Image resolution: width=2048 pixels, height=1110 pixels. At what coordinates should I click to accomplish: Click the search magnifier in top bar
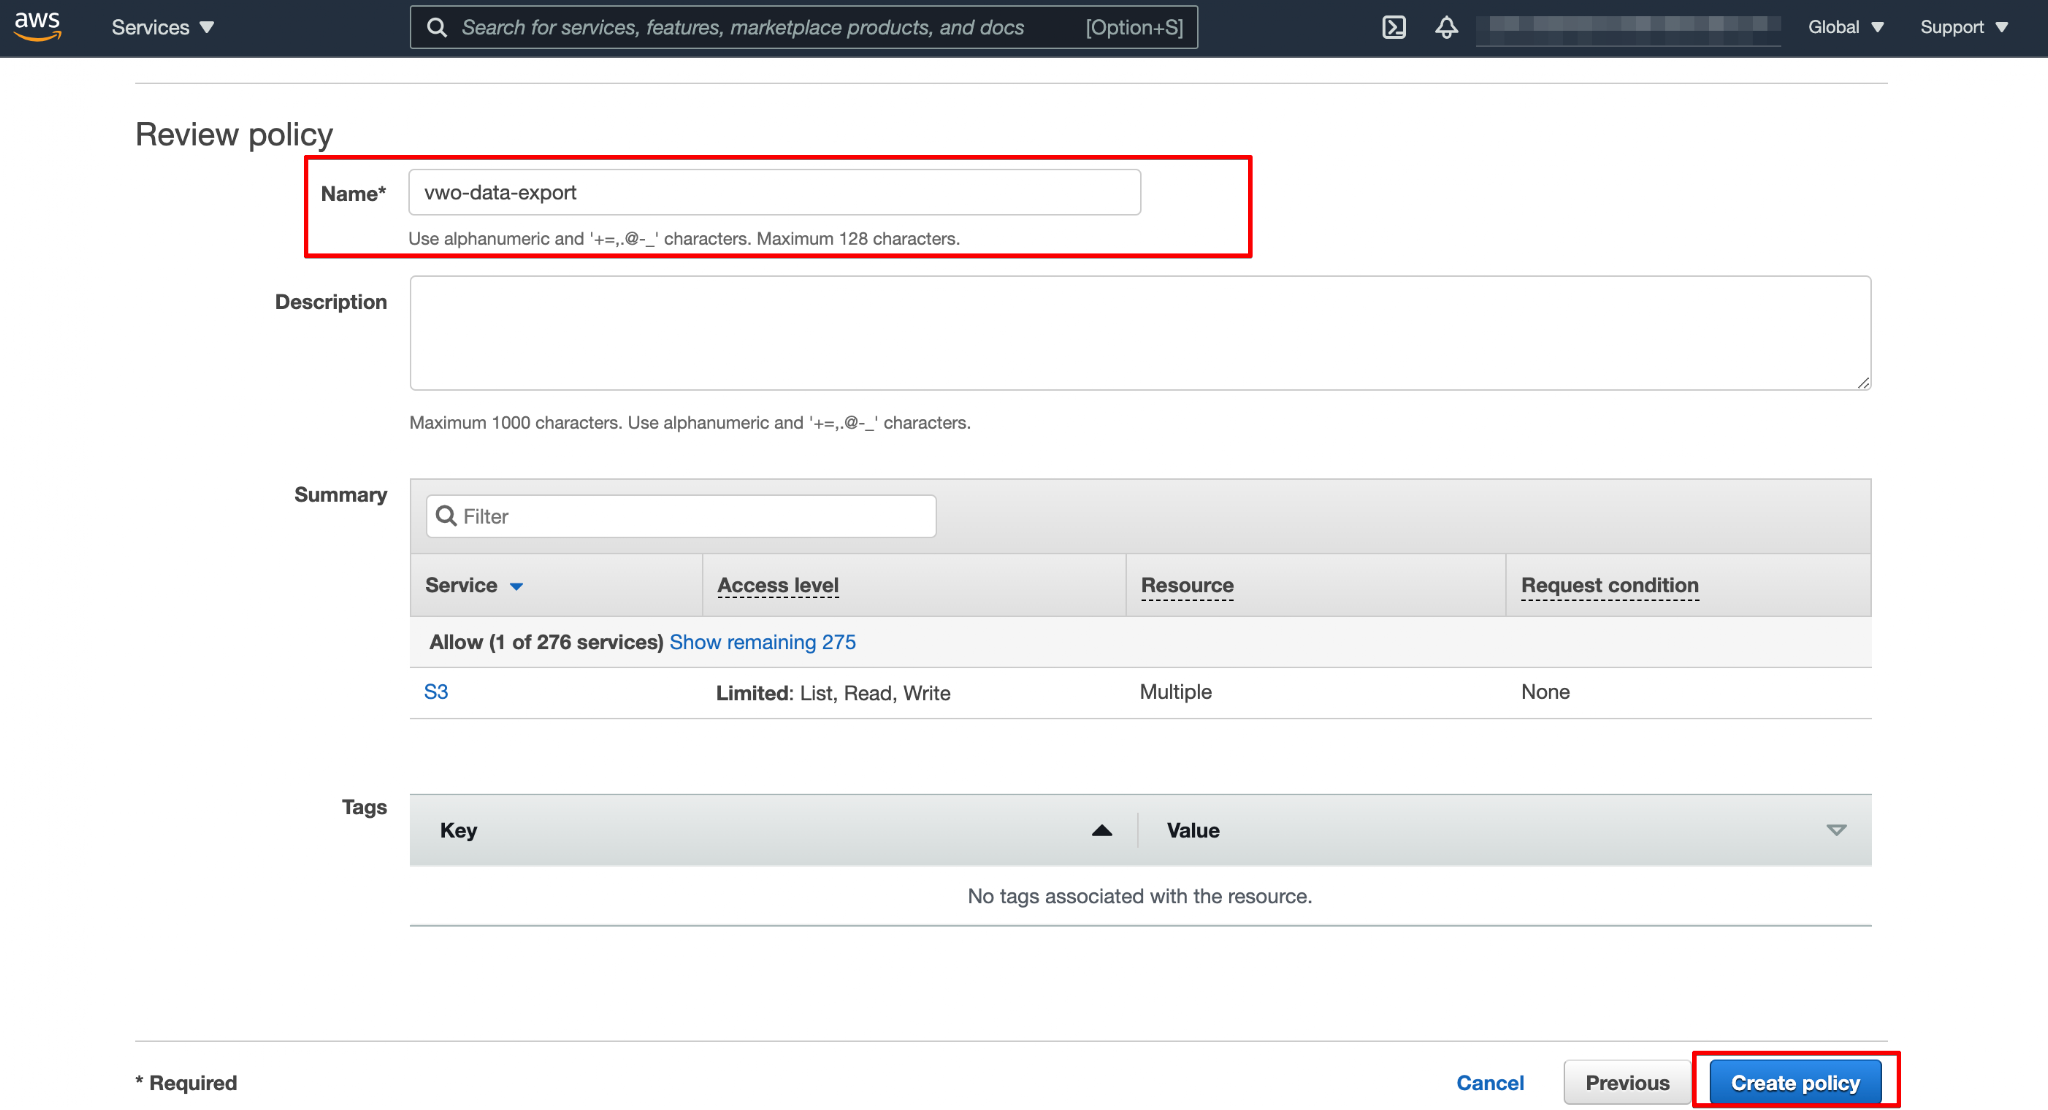(437, 27)
